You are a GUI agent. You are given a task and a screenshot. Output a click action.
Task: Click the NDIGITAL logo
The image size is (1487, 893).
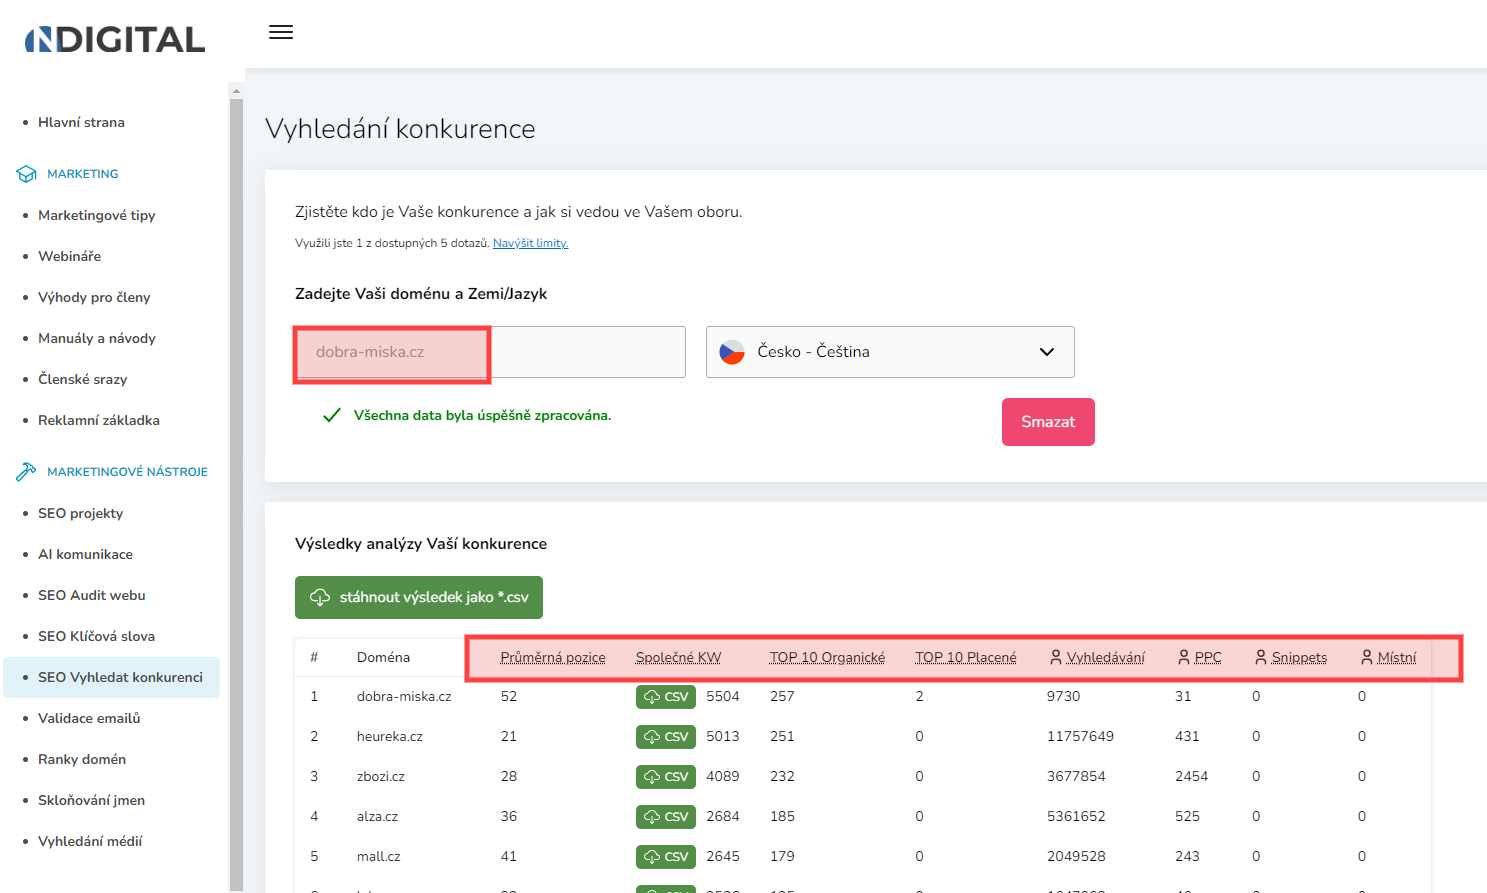coord(115,39)
